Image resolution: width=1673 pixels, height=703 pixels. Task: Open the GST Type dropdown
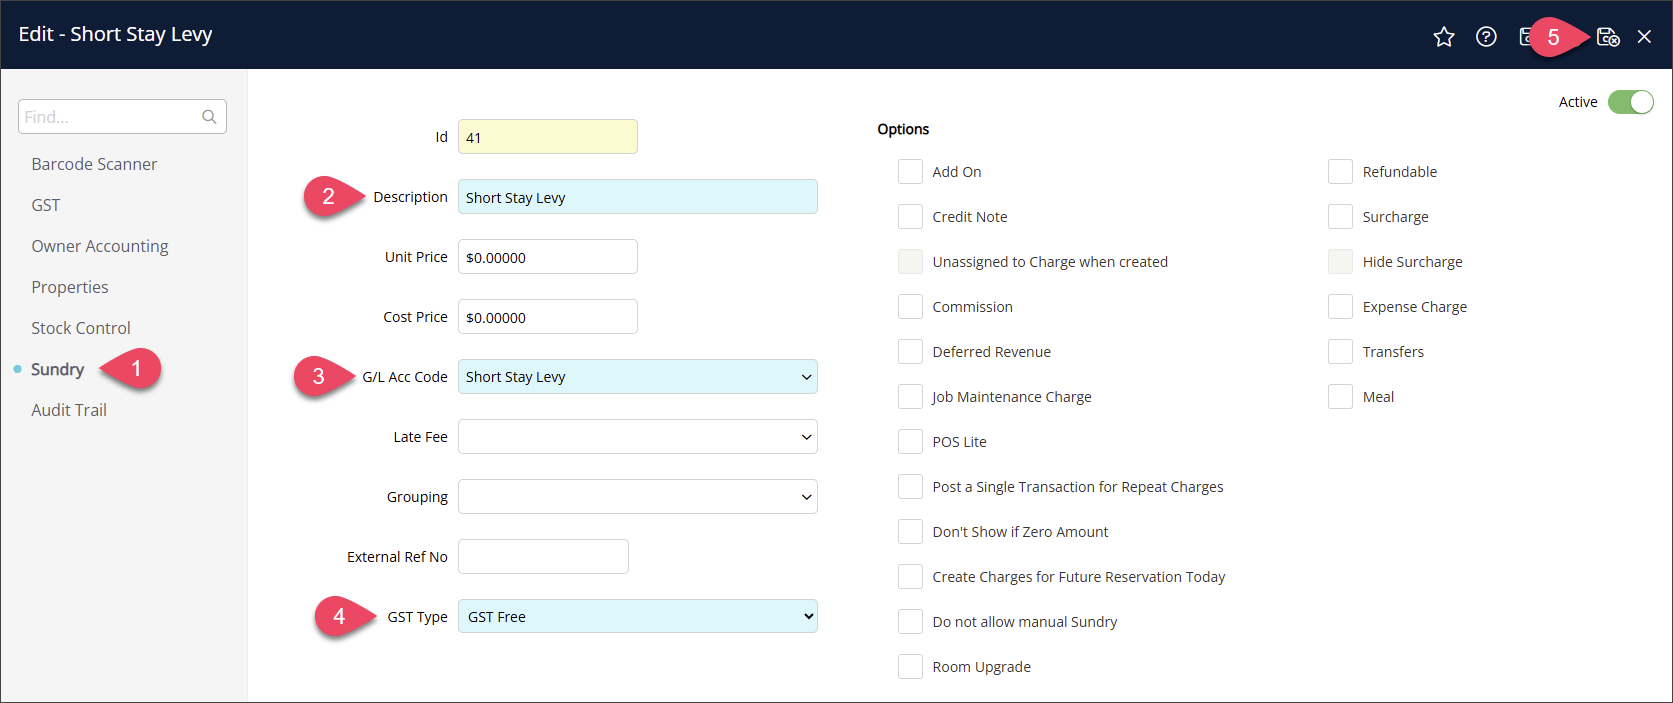(x=638, y=617)
